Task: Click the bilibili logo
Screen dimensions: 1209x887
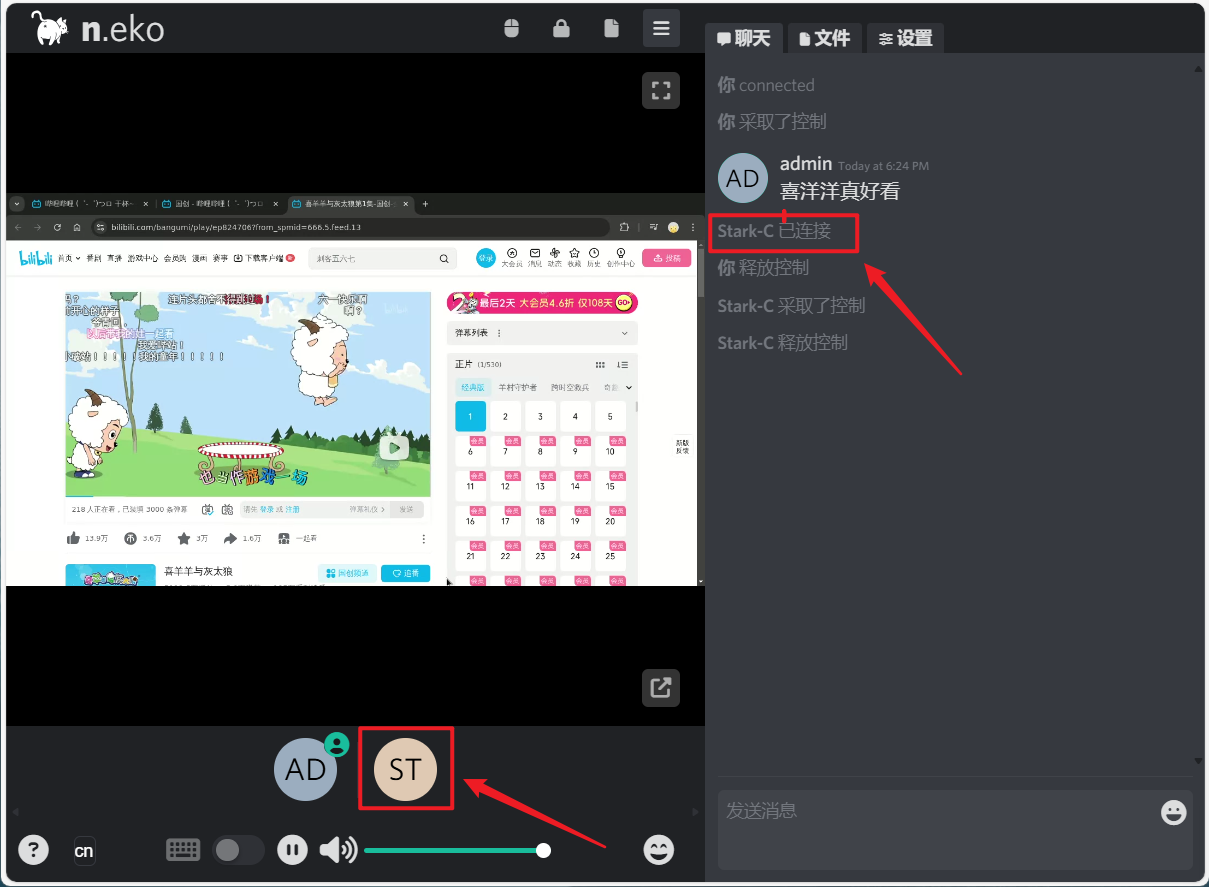Action: tap(35, 258)
